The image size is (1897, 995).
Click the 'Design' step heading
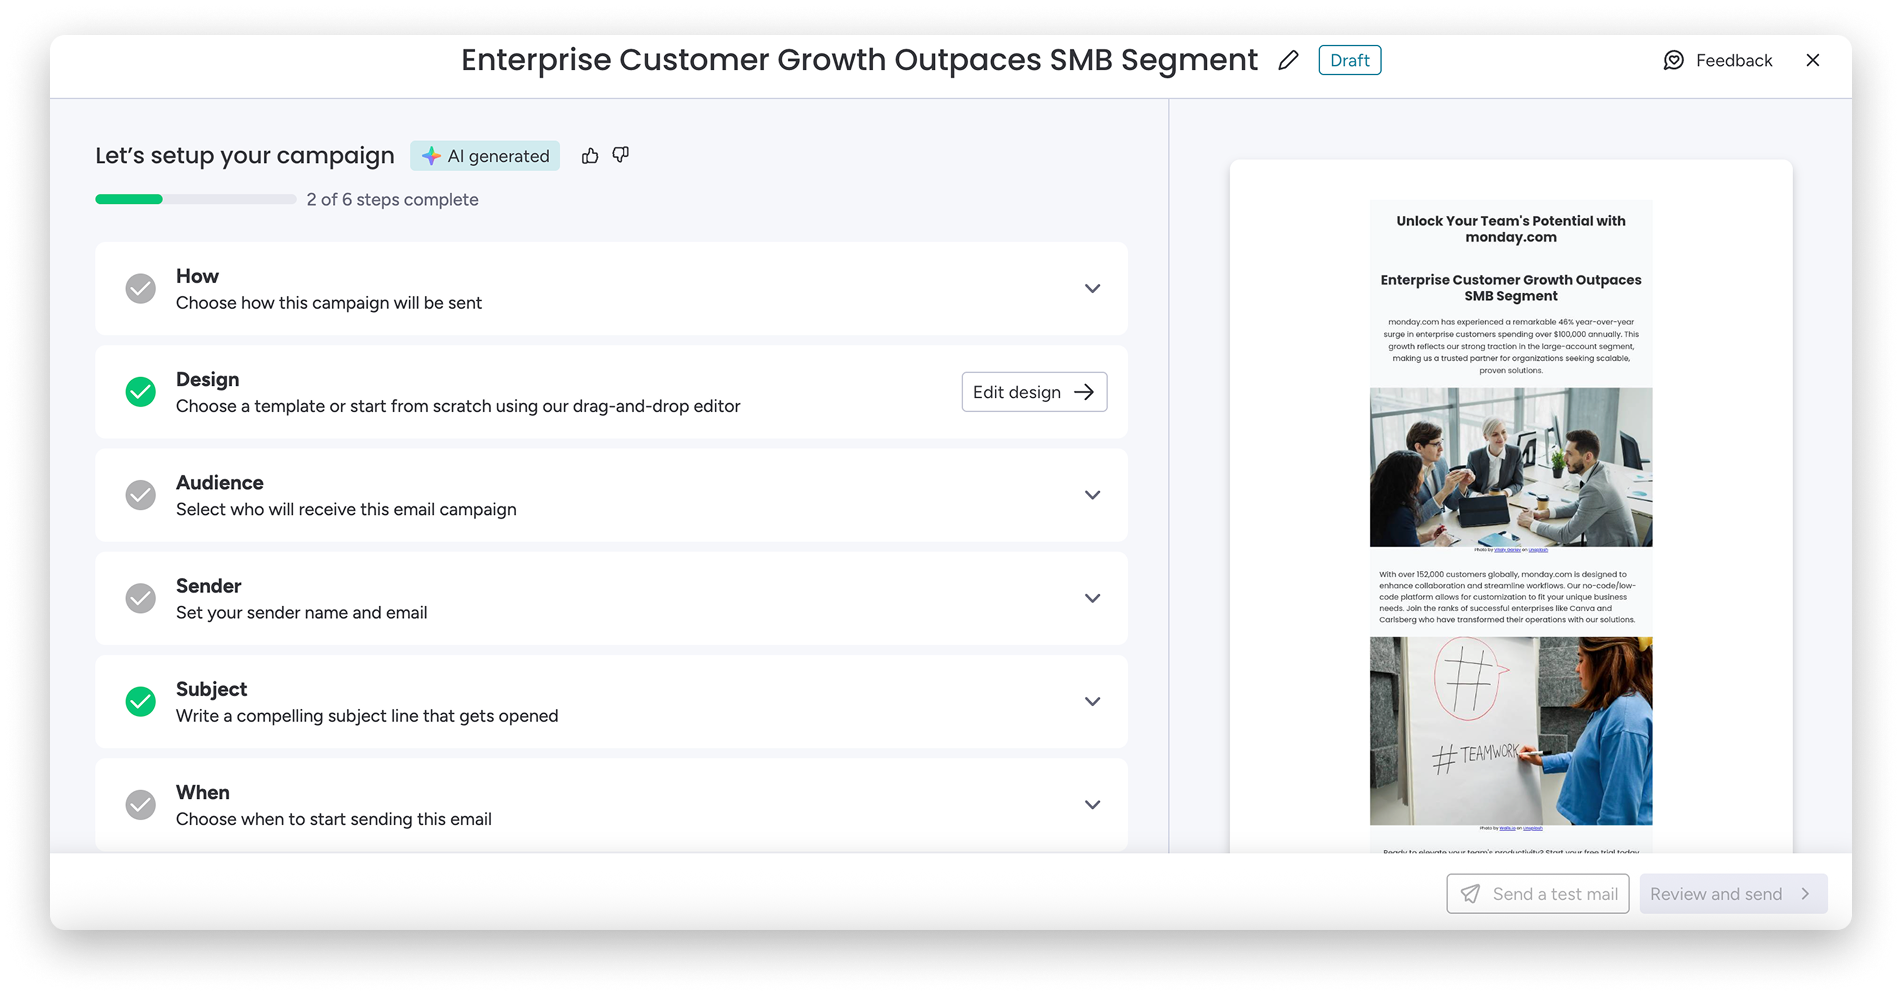pos(207,379)
